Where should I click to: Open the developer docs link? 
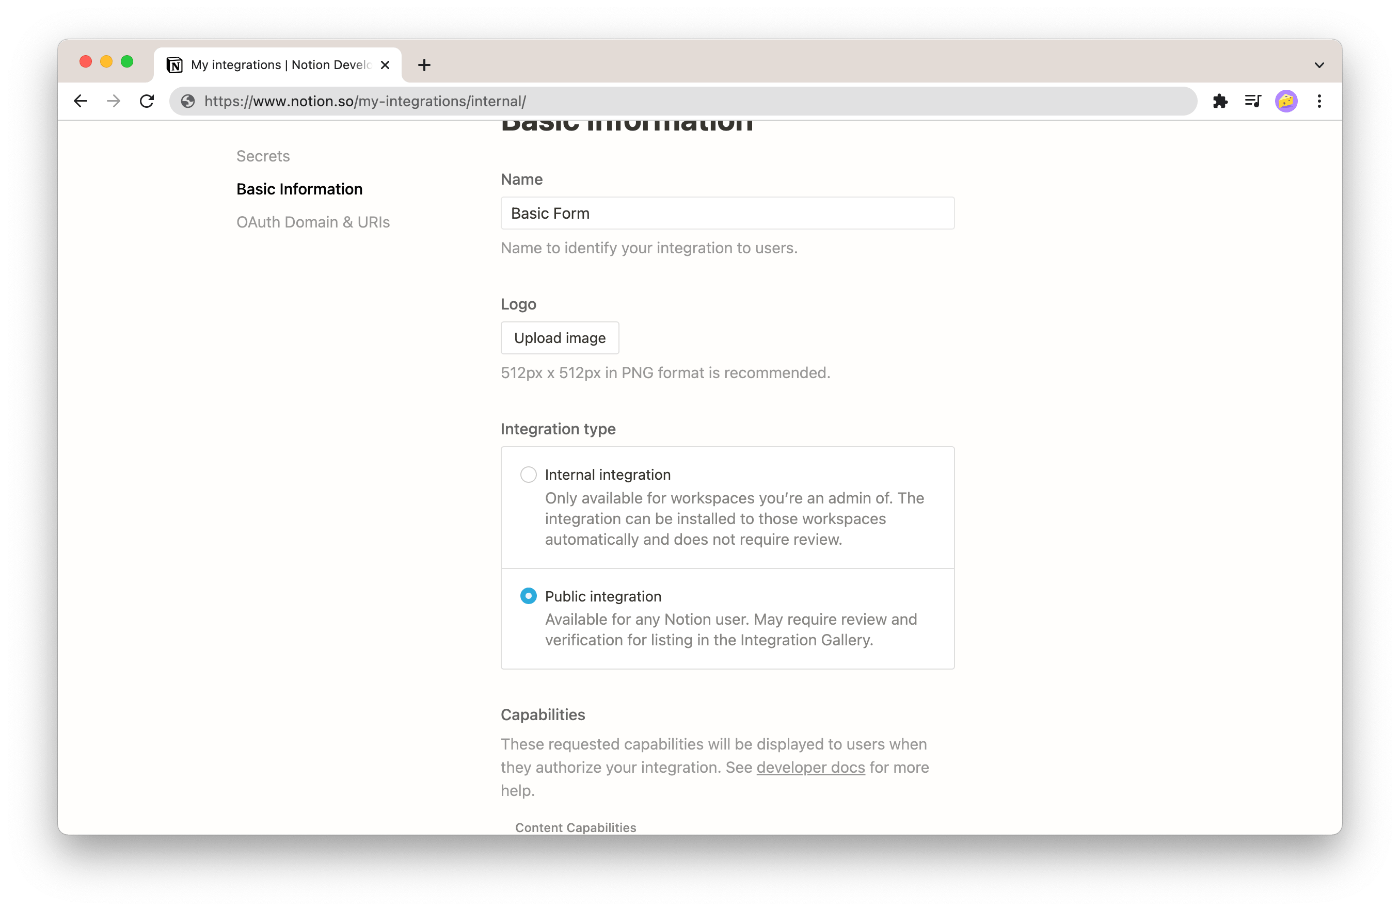[x=811, y=768]
